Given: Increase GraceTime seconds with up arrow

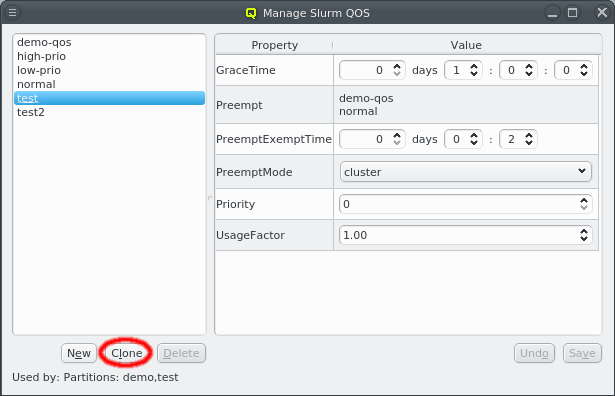Looking at the screenshot, I should click(584, 66).
